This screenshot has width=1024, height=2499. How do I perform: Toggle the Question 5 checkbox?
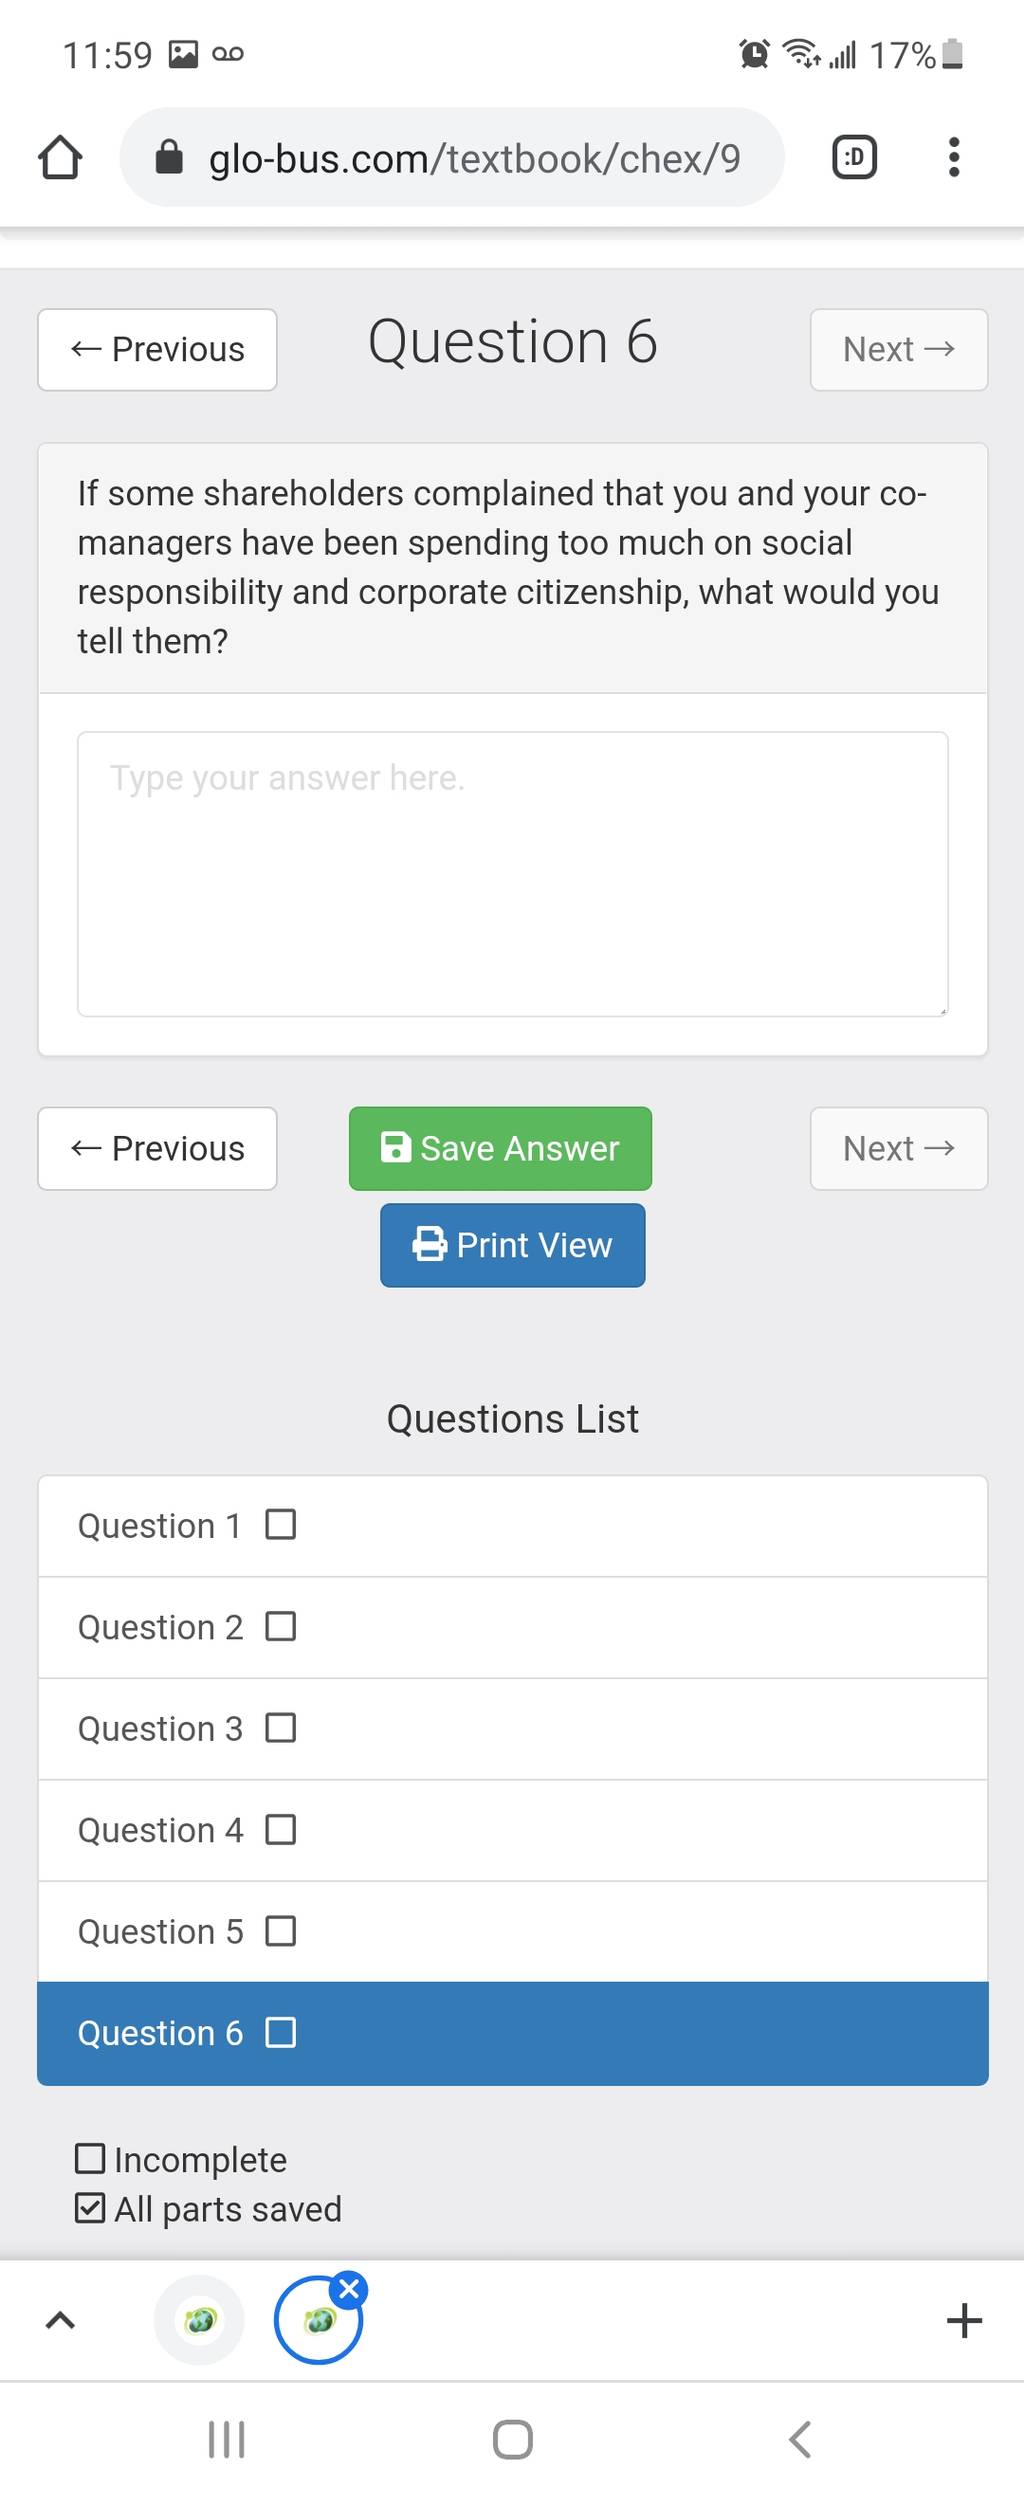(x=281, y=1931)
